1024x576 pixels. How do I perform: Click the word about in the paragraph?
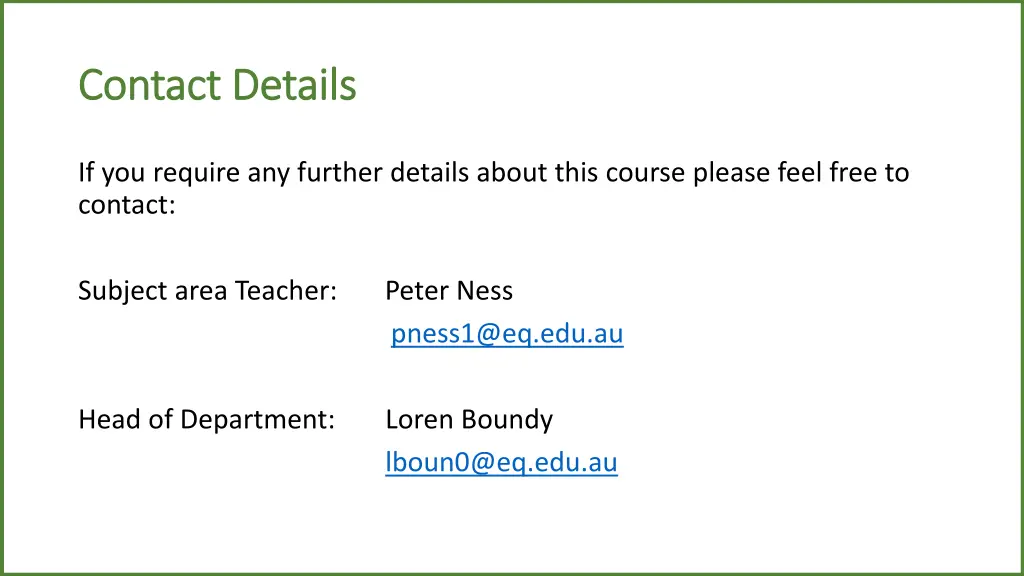click(x=512, y=172)
